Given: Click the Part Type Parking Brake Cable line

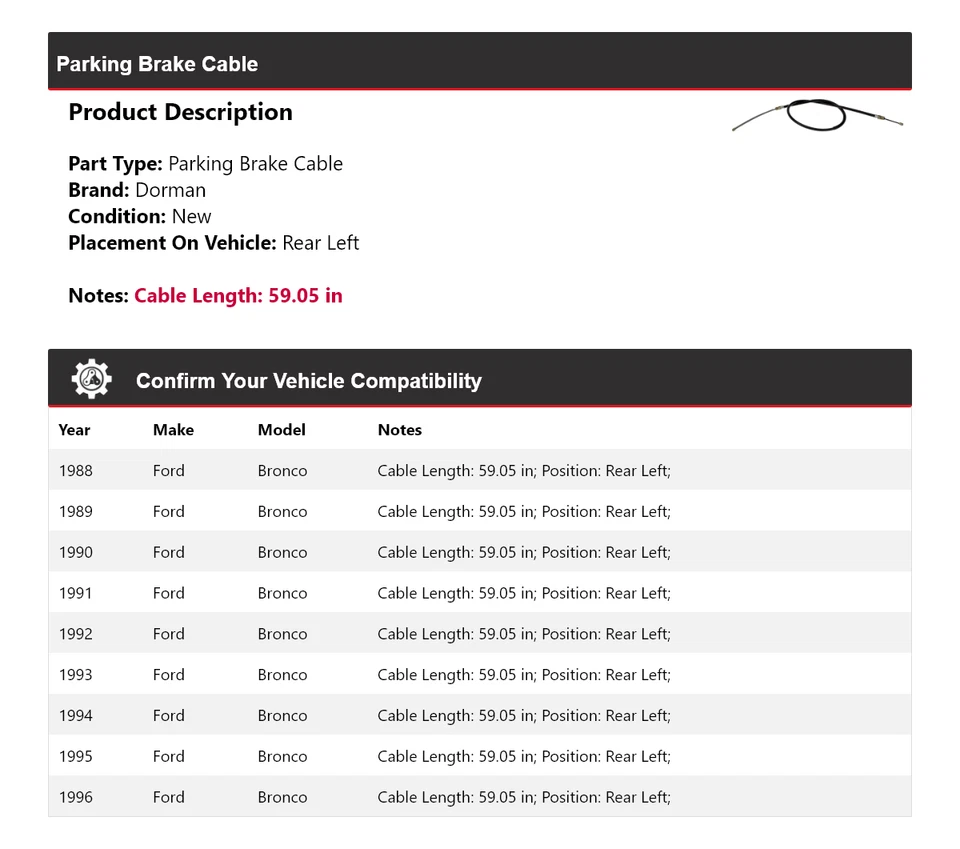Looking at the screenshot, I should (205, 164).
